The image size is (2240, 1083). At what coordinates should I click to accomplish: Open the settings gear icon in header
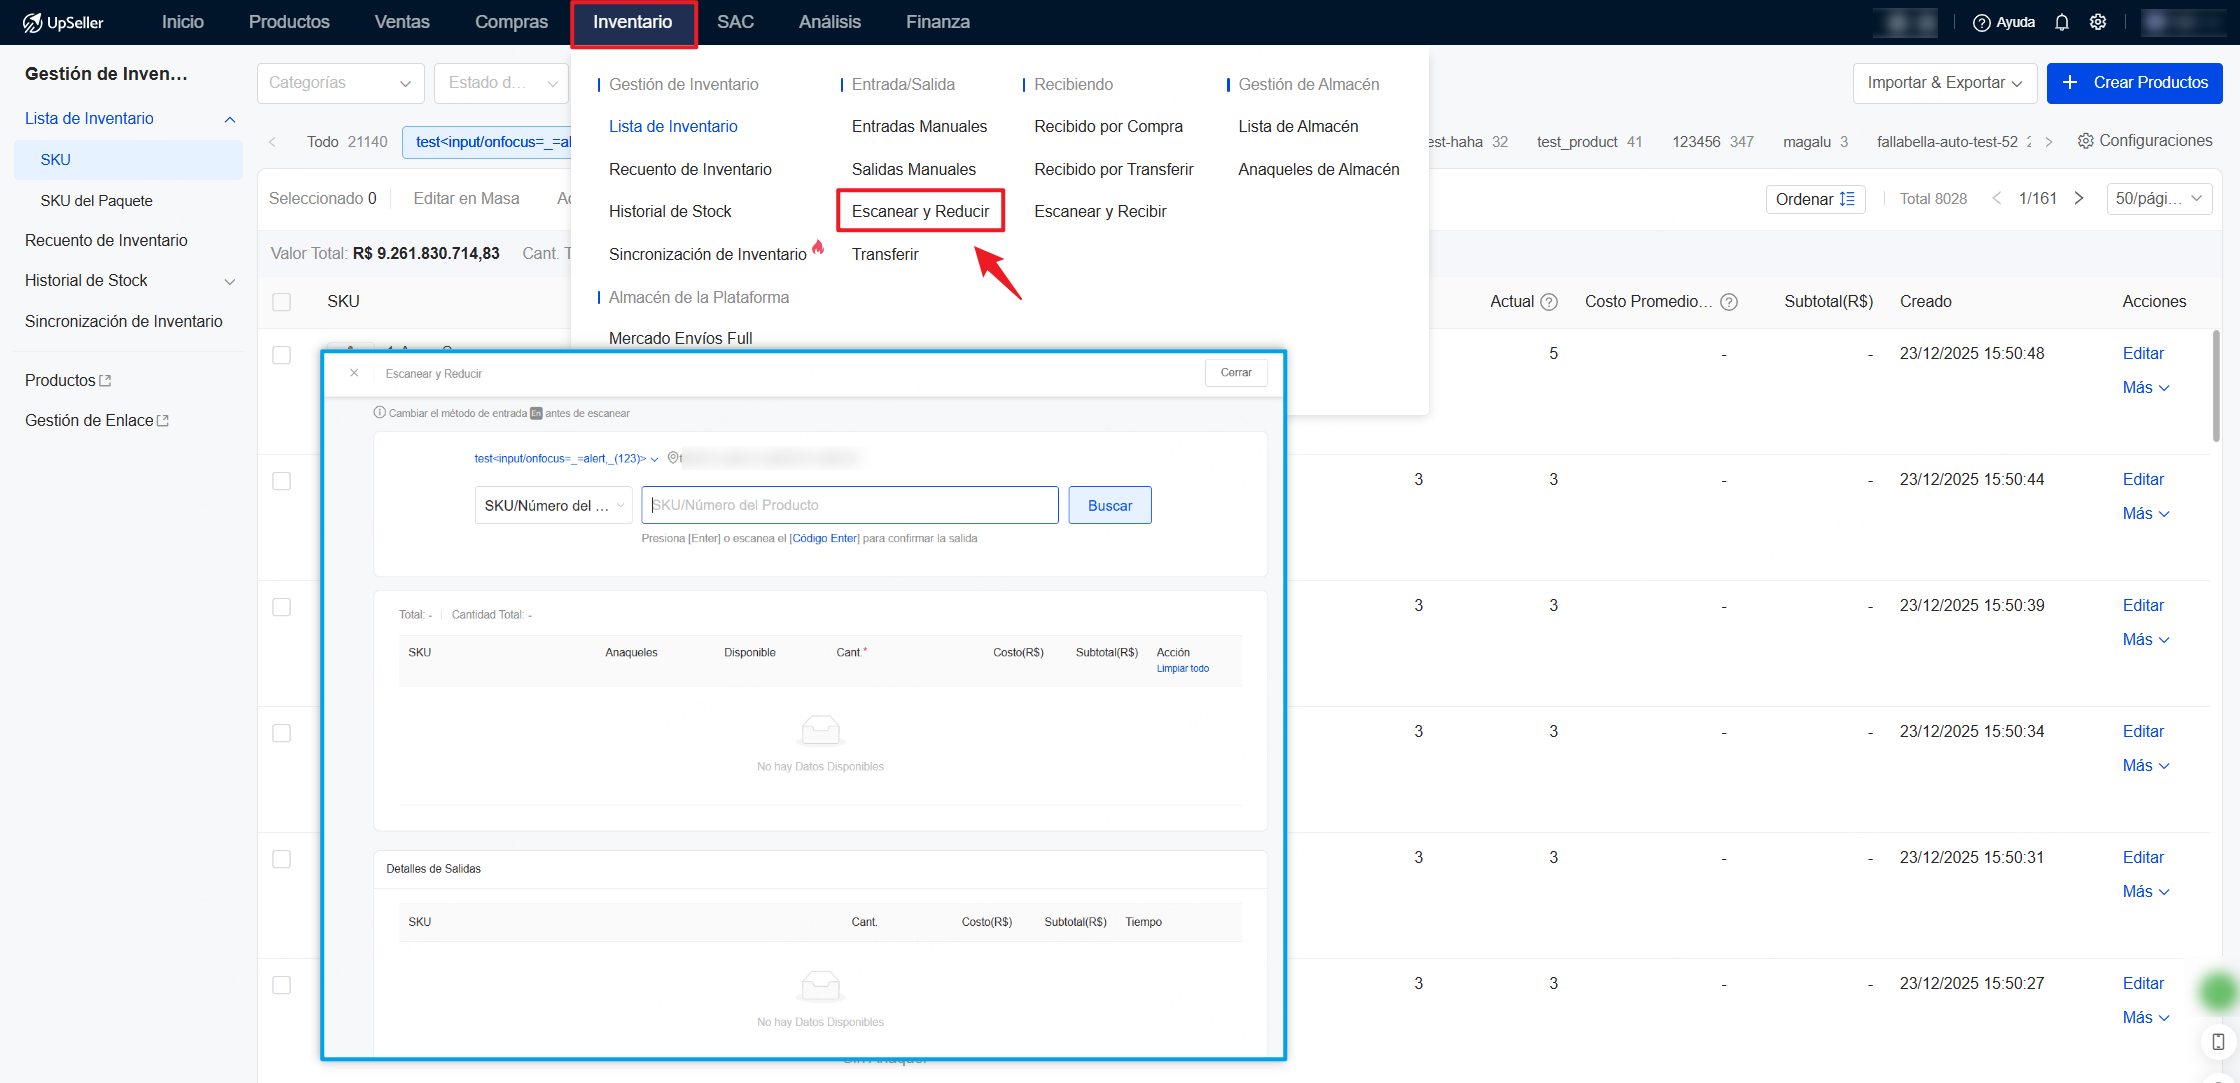[x=2098, y=22]
